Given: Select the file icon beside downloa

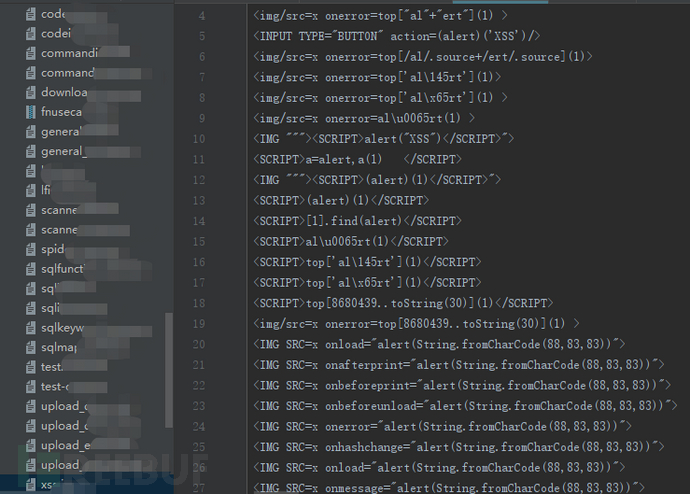Looking at the screenshot, I should click(x=30, y=92).
